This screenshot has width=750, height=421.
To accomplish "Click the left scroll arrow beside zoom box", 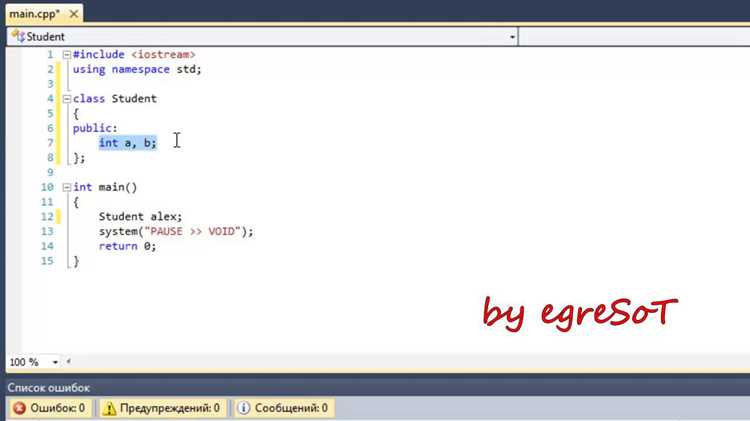I will point(68,362).
